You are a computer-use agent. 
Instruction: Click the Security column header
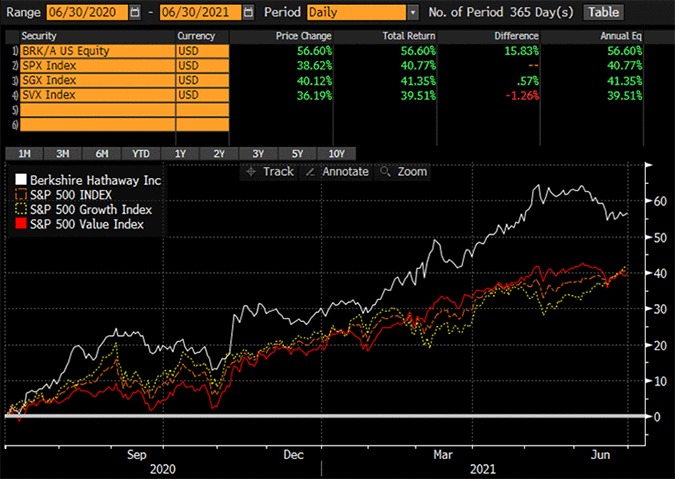point(39,36)
